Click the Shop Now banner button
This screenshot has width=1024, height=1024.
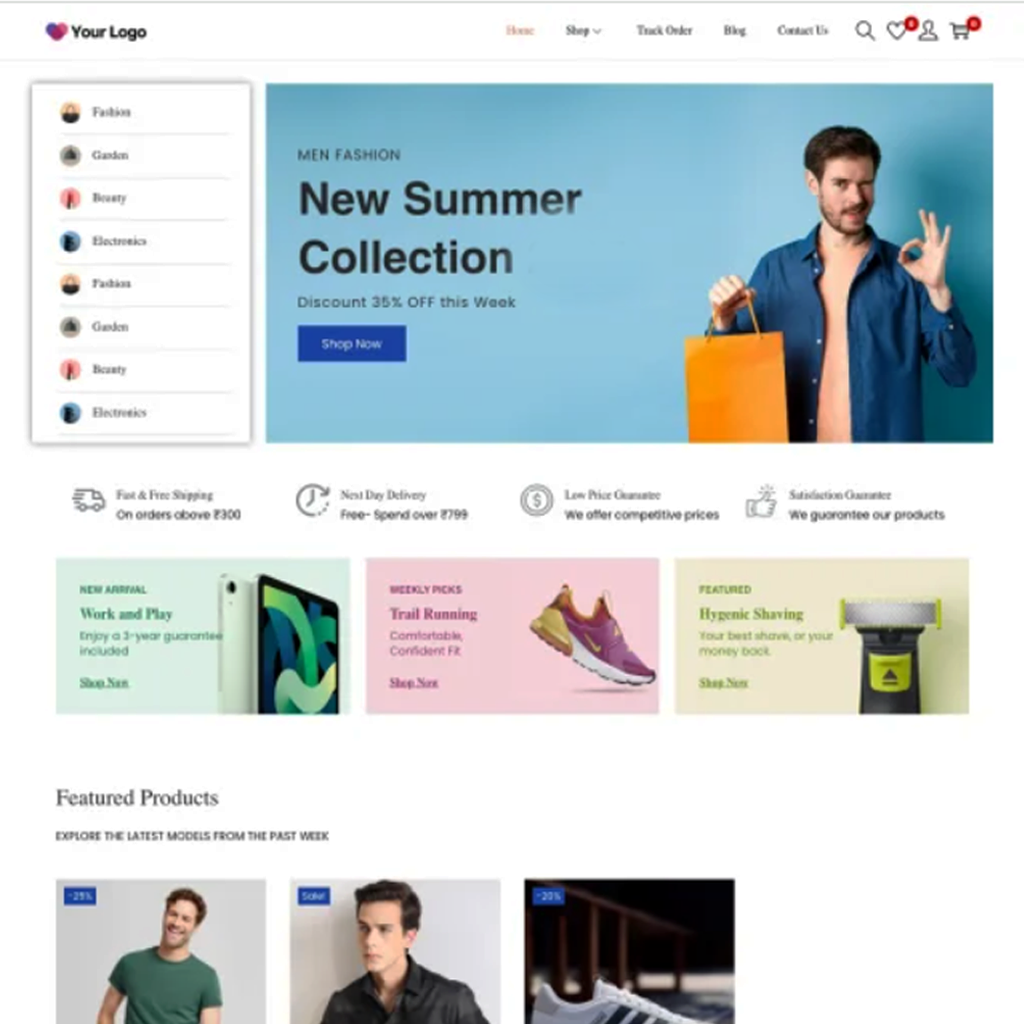[x=351, y=344]
